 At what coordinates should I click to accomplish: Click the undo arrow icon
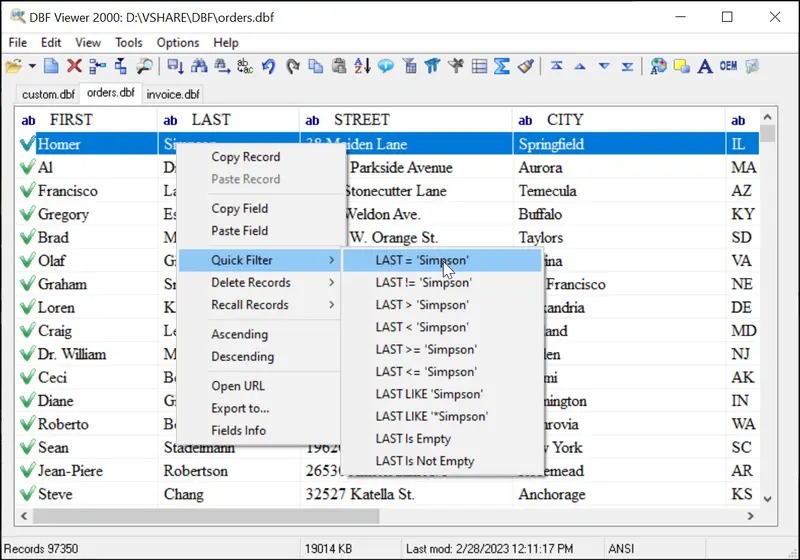coord(268,67)
